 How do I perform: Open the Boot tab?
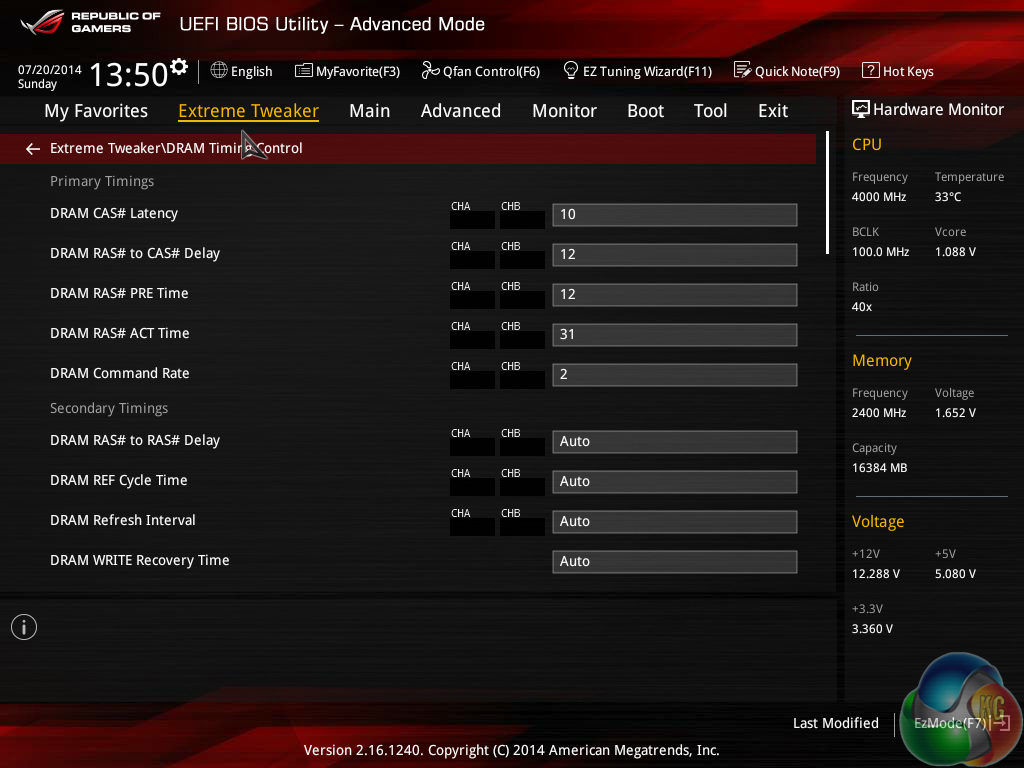(645, 111)
